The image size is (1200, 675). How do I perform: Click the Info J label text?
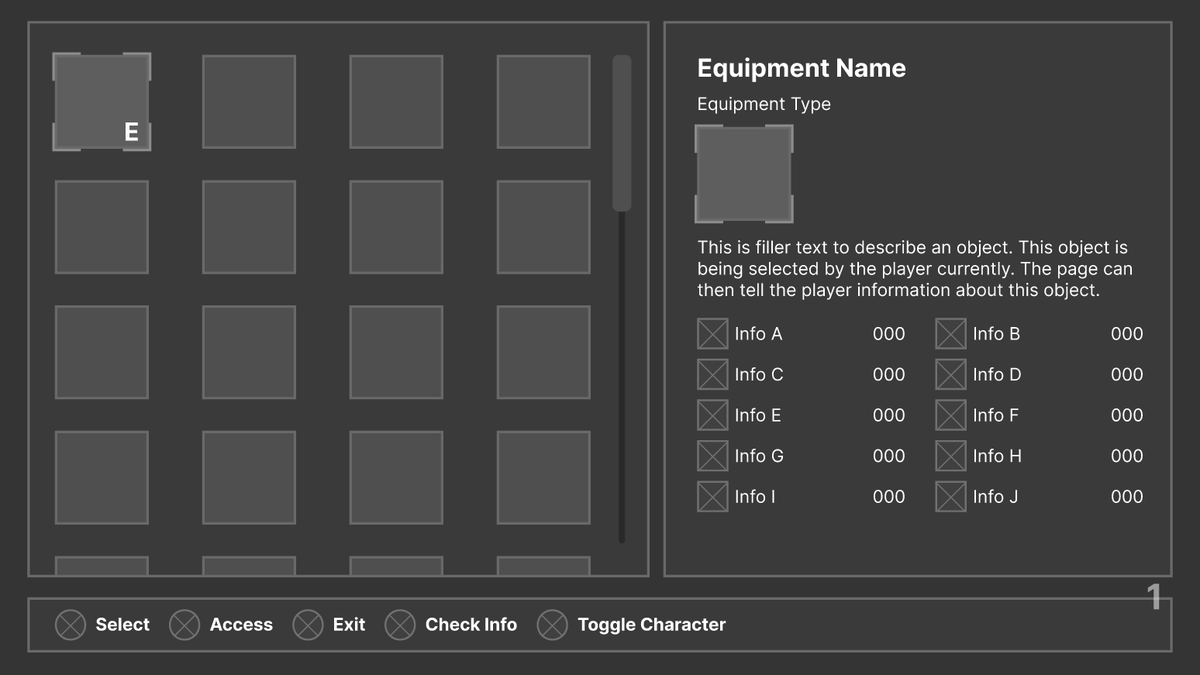coord(995,496)
